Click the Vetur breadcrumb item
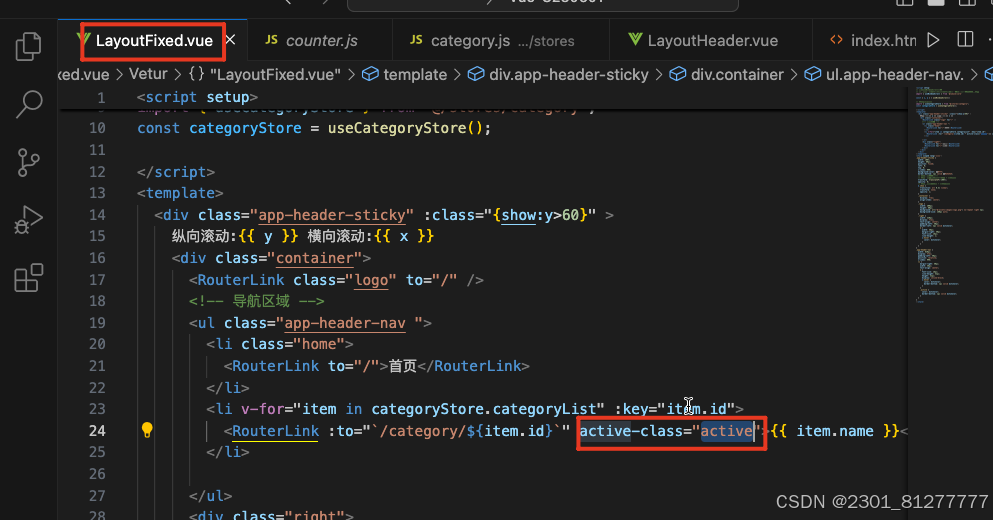The width and height of the screenshot is (993, 520). [148, 74]
